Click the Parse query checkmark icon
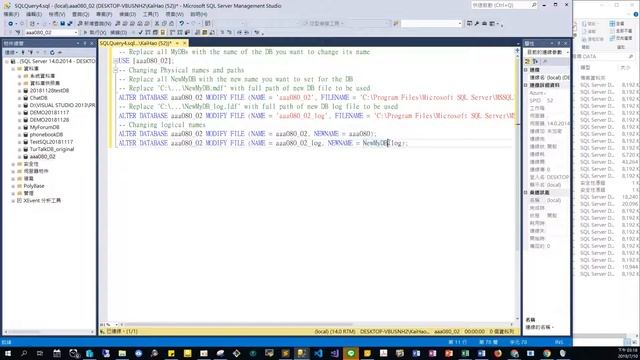The height and width of the screenshot is (360, 640). click(140, 32)
